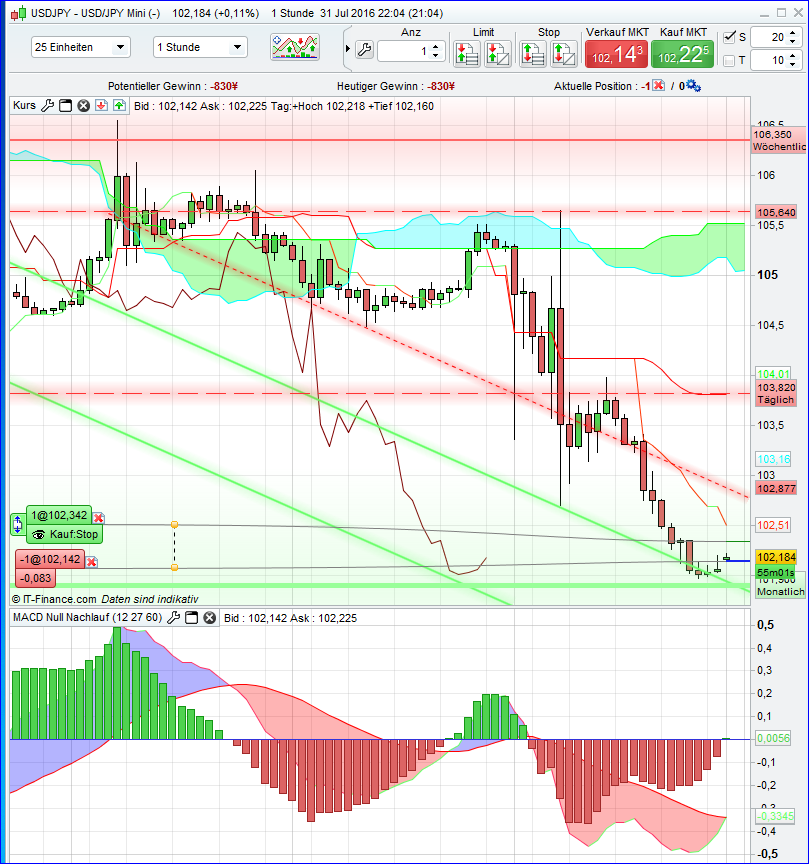
Task: Click upper orange handle on order line
Action: tap(174, 525)
